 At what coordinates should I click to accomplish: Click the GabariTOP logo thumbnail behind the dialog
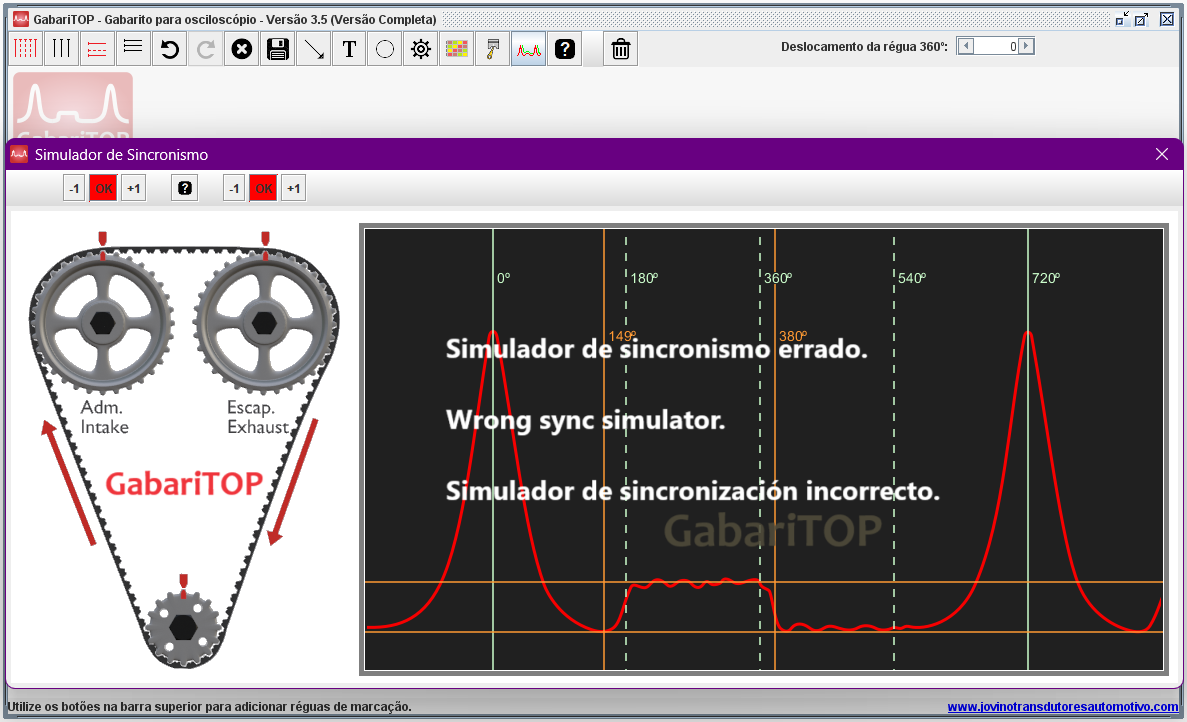pos(73,105)
